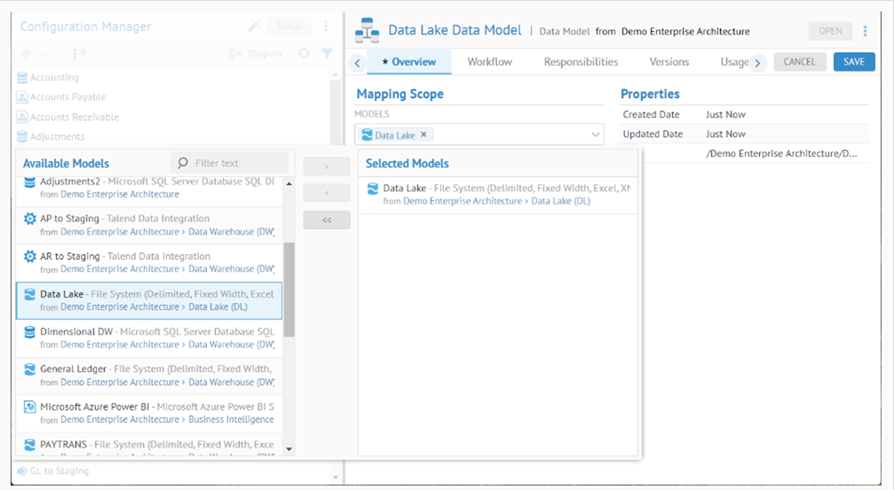Viewport: 894px width, 490px height.
Task: Click the Available Models list scrollbar down arrow
Action: click(x=289, y=449)
